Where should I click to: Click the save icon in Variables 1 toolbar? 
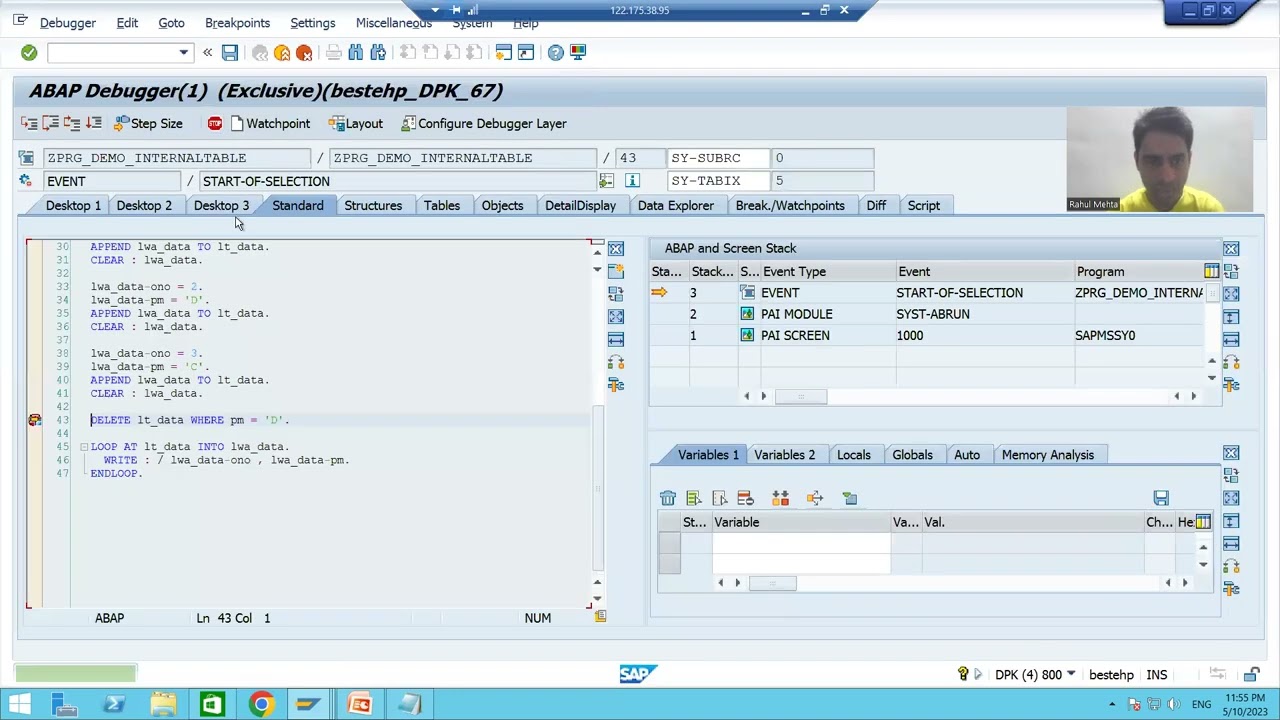pyautogui.click(x=1161, y=498)
